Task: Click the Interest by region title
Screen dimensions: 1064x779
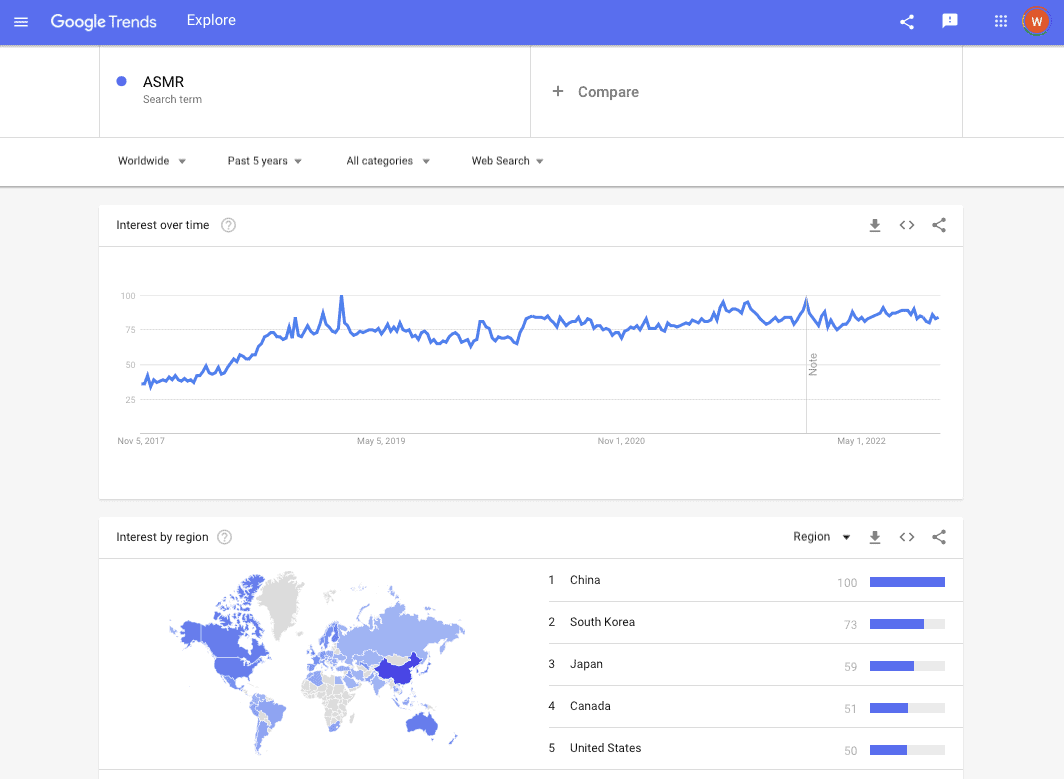Action: point(162,537)
